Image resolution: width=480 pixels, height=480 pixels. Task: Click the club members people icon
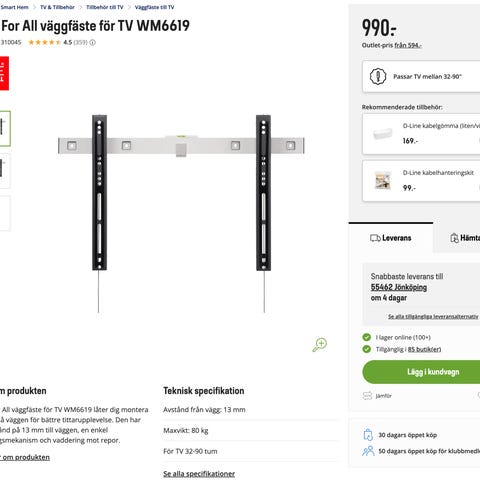368,451
